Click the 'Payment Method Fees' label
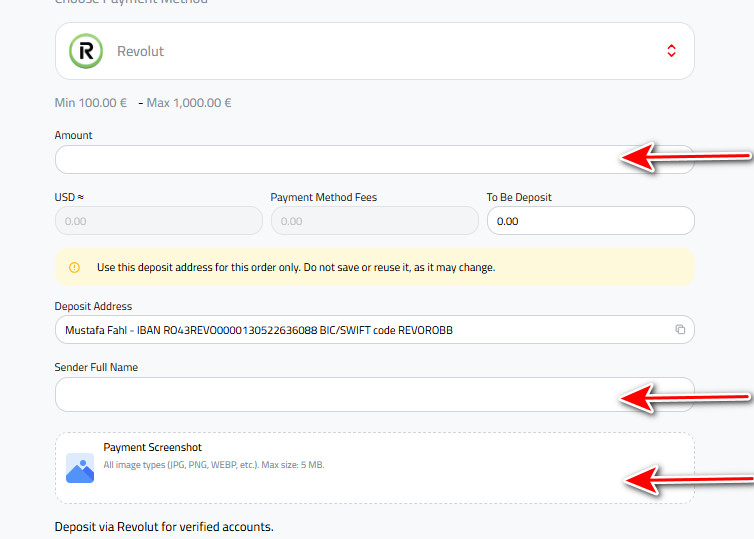 [324, 197]
